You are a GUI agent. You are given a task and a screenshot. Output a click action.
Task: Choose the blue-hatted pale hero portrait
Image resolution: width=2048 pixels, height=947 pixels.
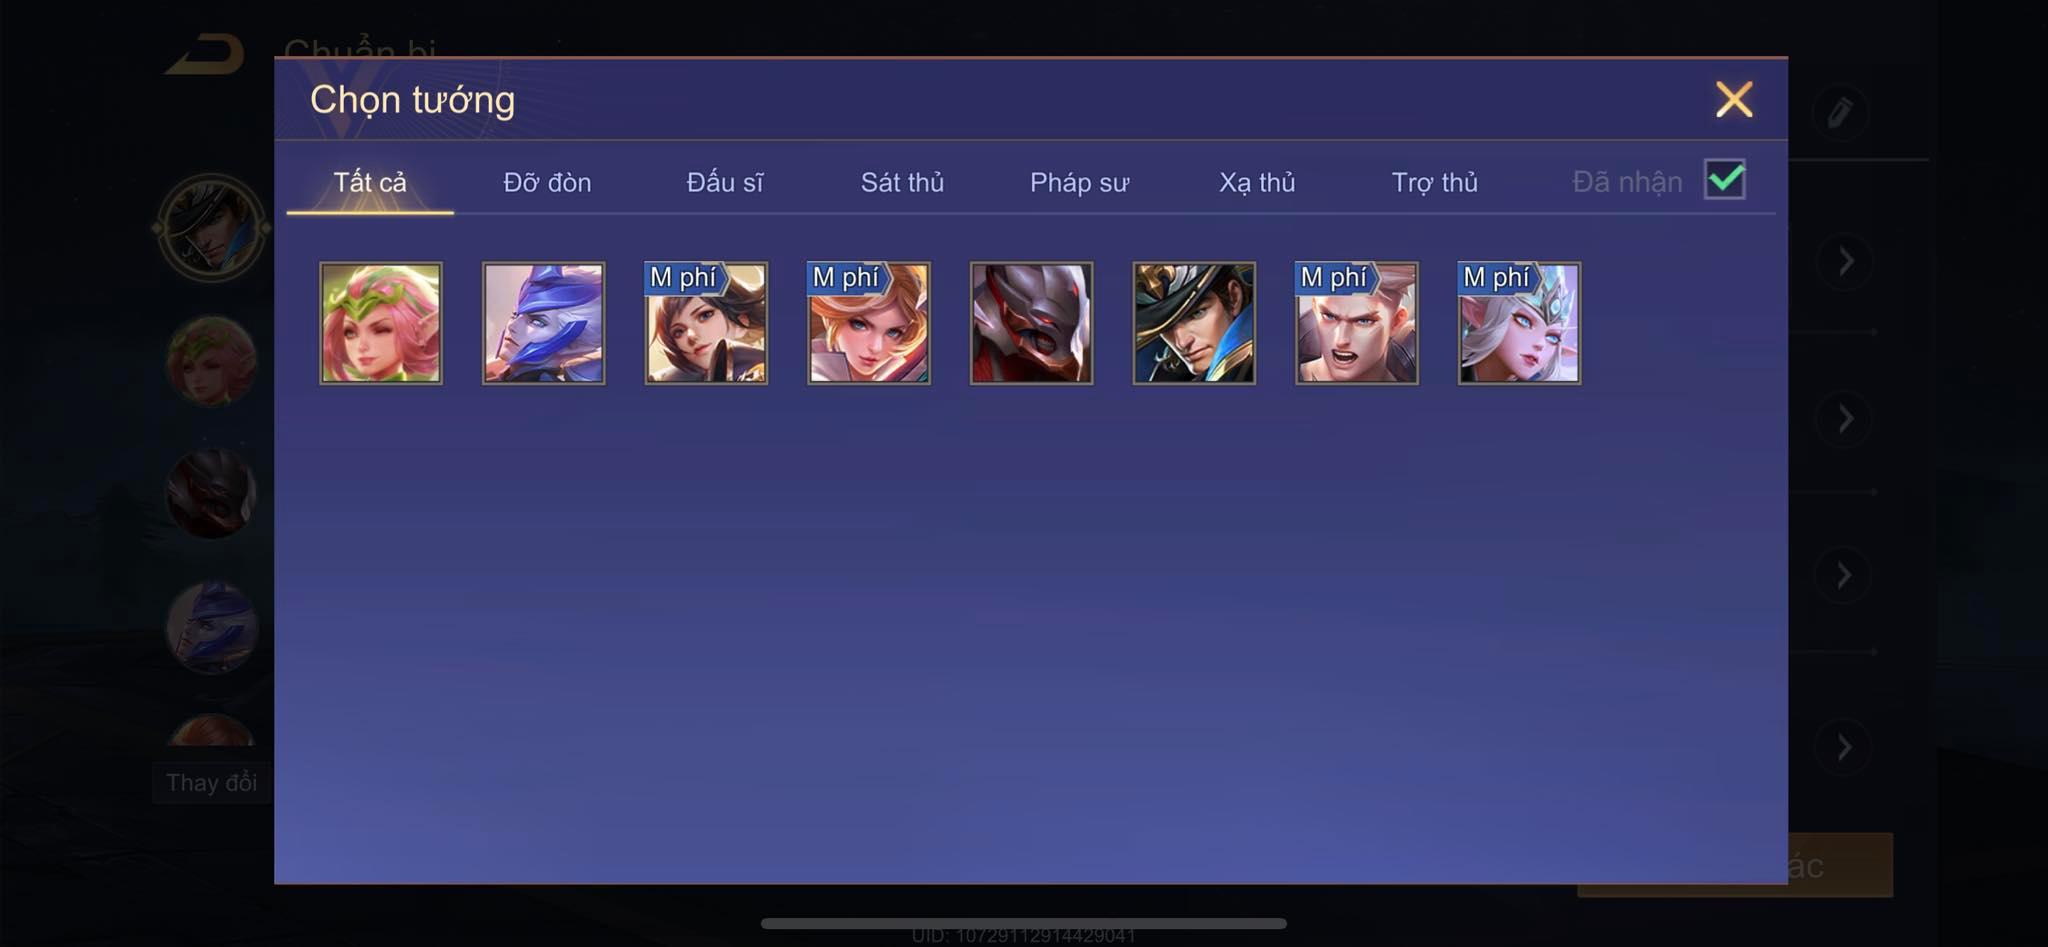[x=543, y=323]
